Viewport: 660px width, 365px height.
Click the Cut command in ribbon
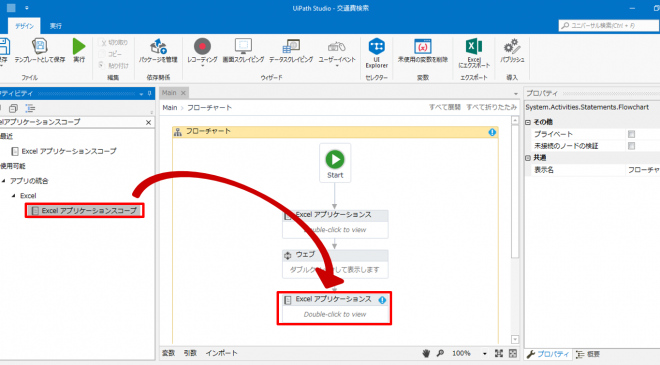[x=114, y=43]
